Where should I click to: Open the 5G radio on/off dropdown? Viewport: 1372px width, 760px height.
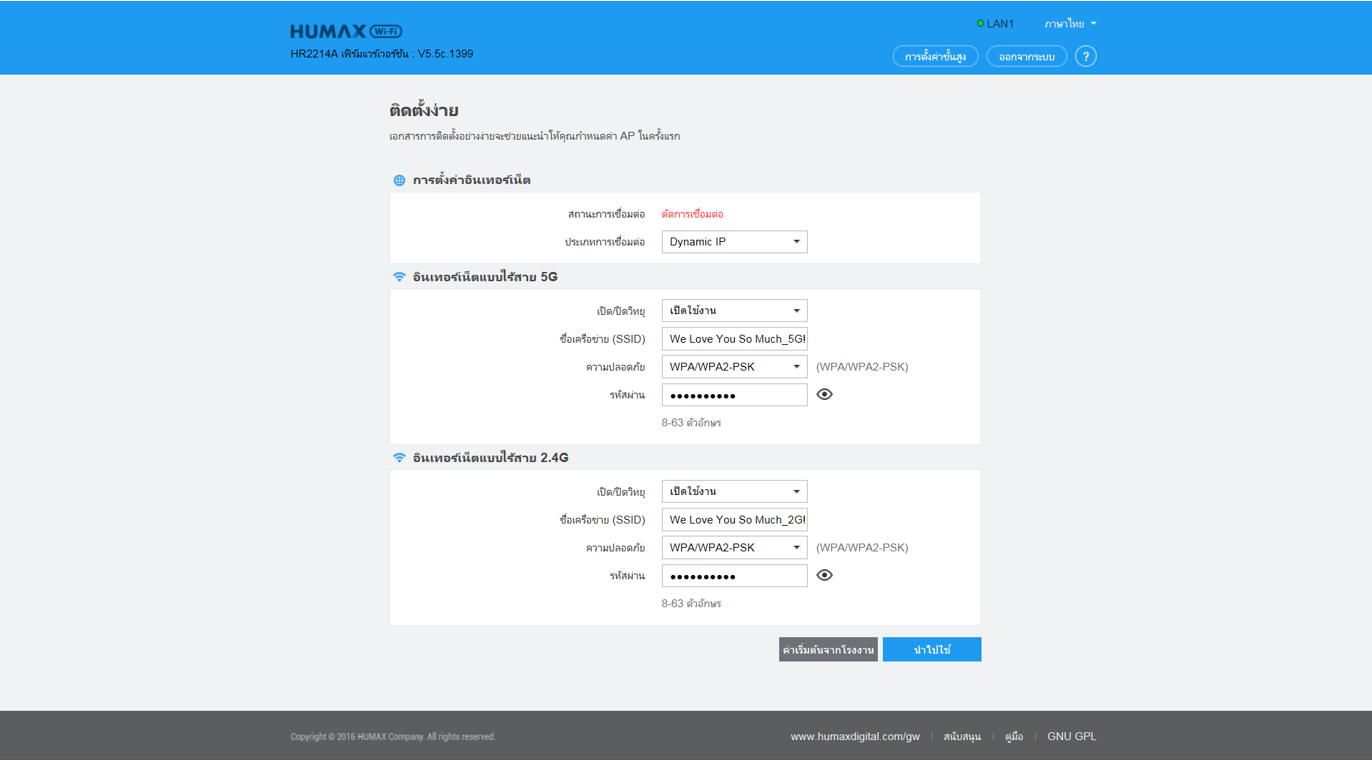(x=734, y=311)
